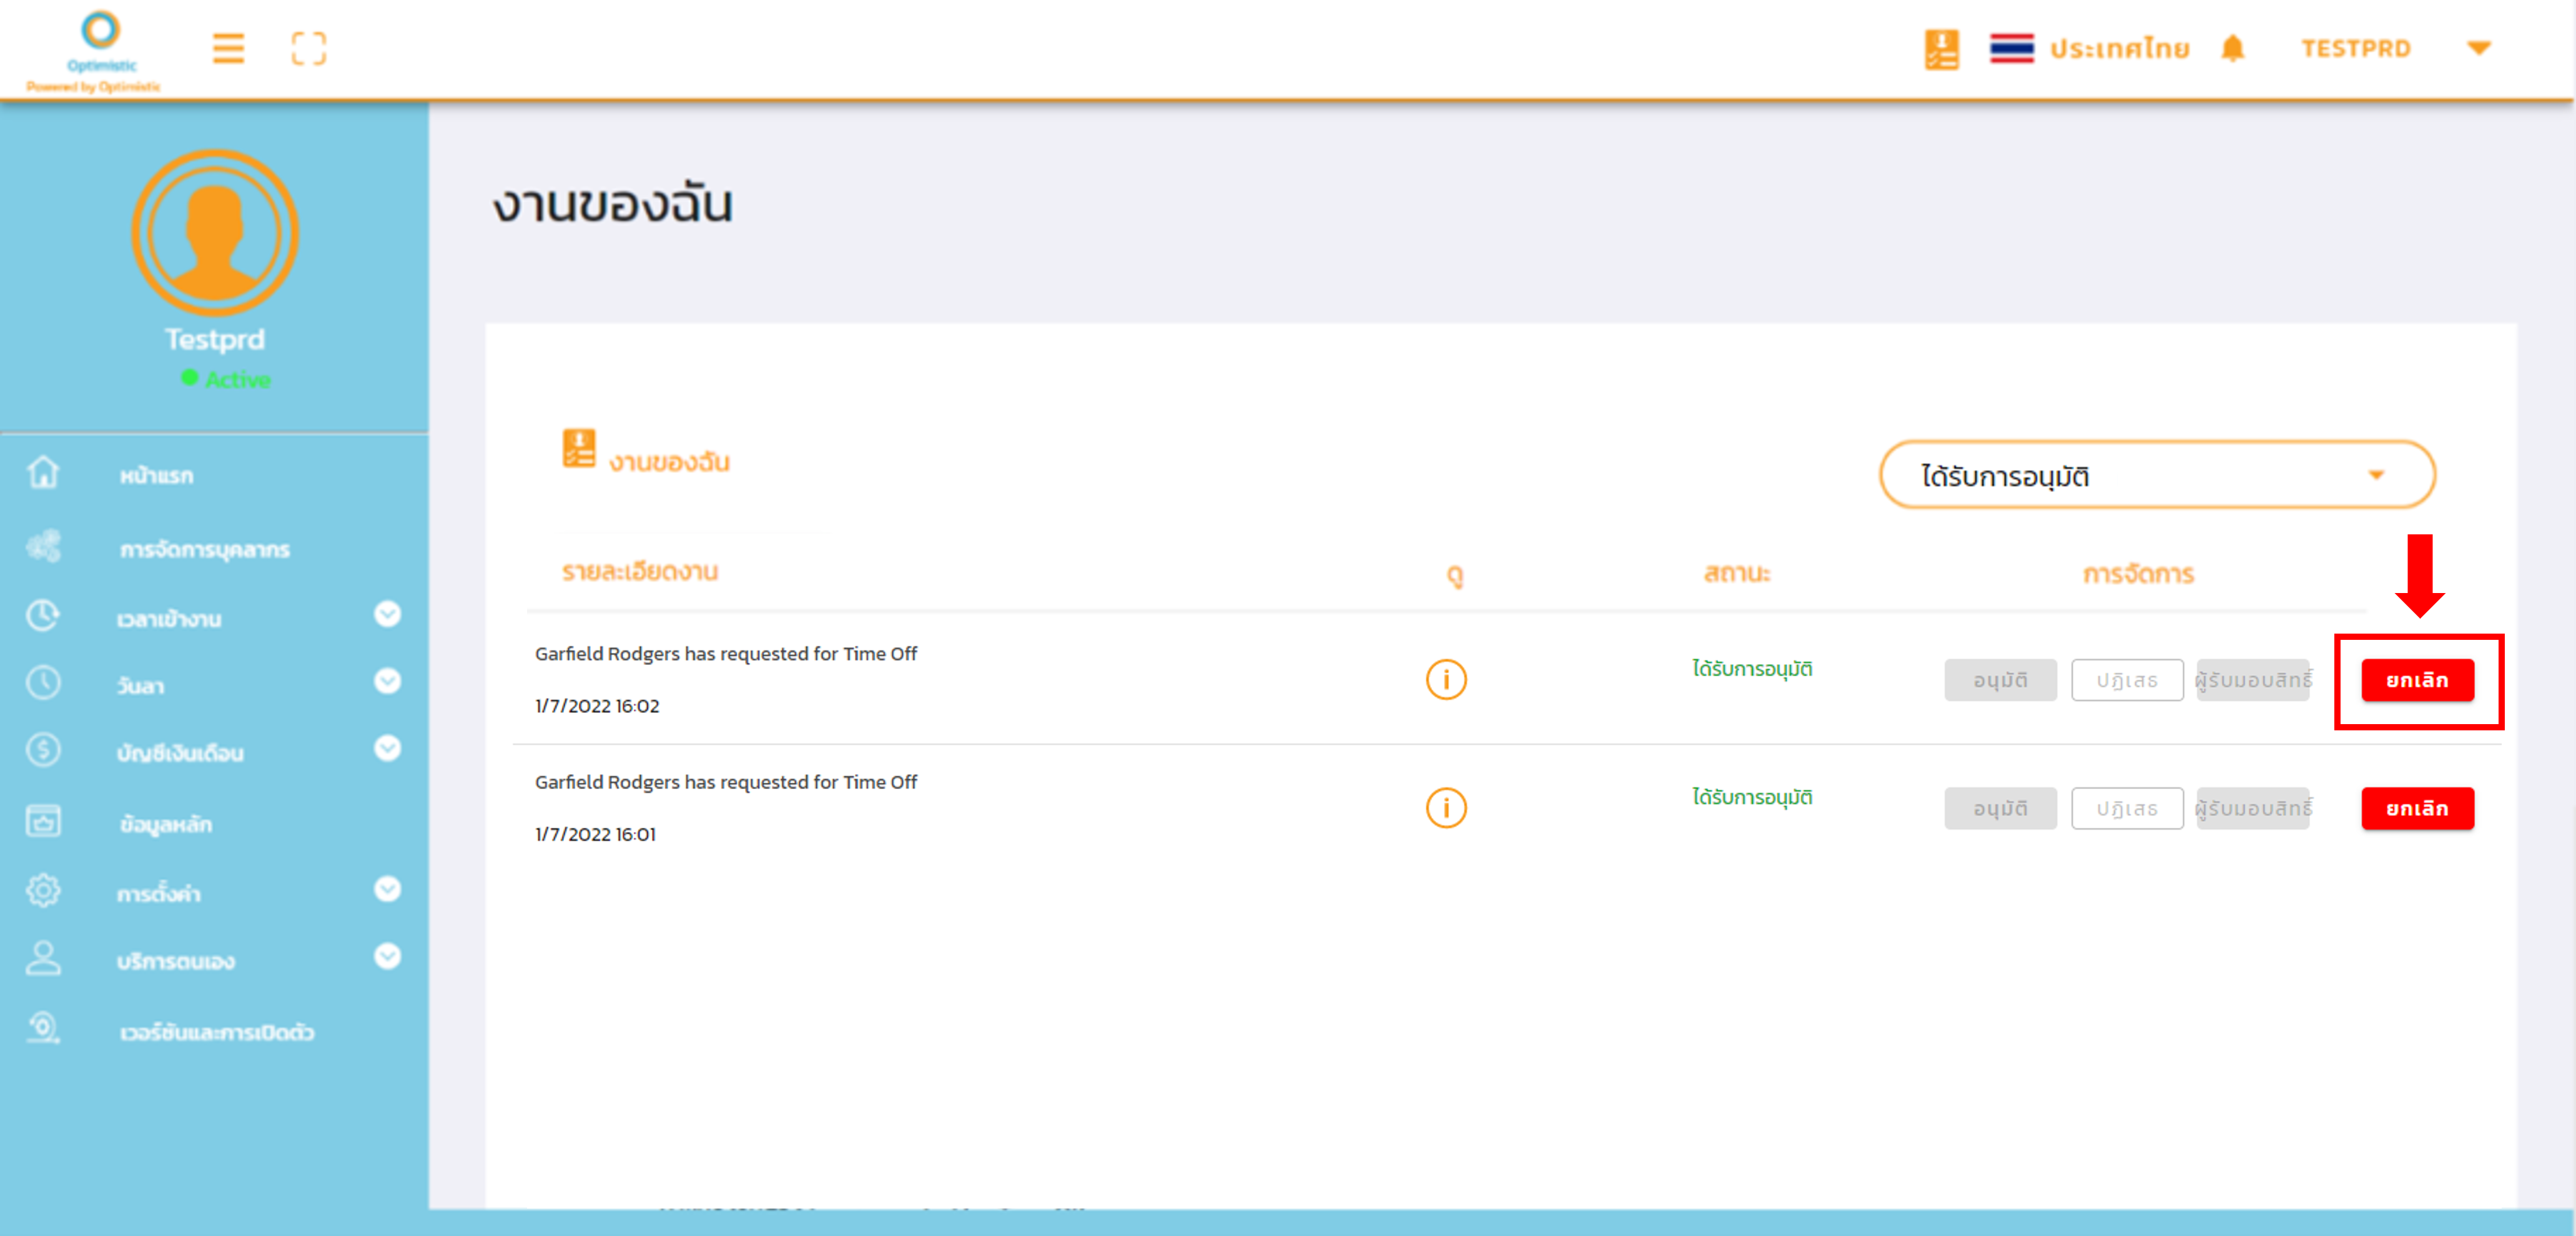View info for the 16:02 request
The image size is (2576, 1236).
pyautogui.click(x=1445, y=680)
